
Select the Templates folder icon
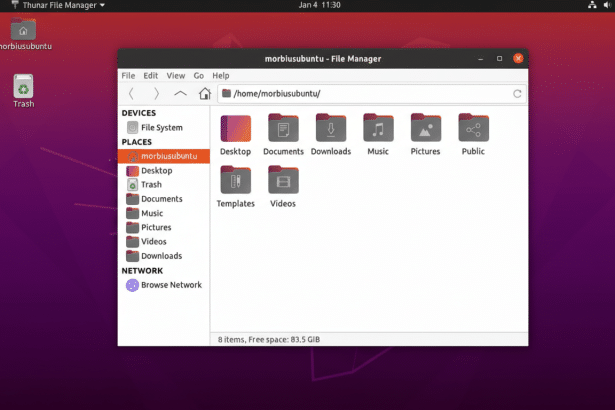tap(235, 180)
